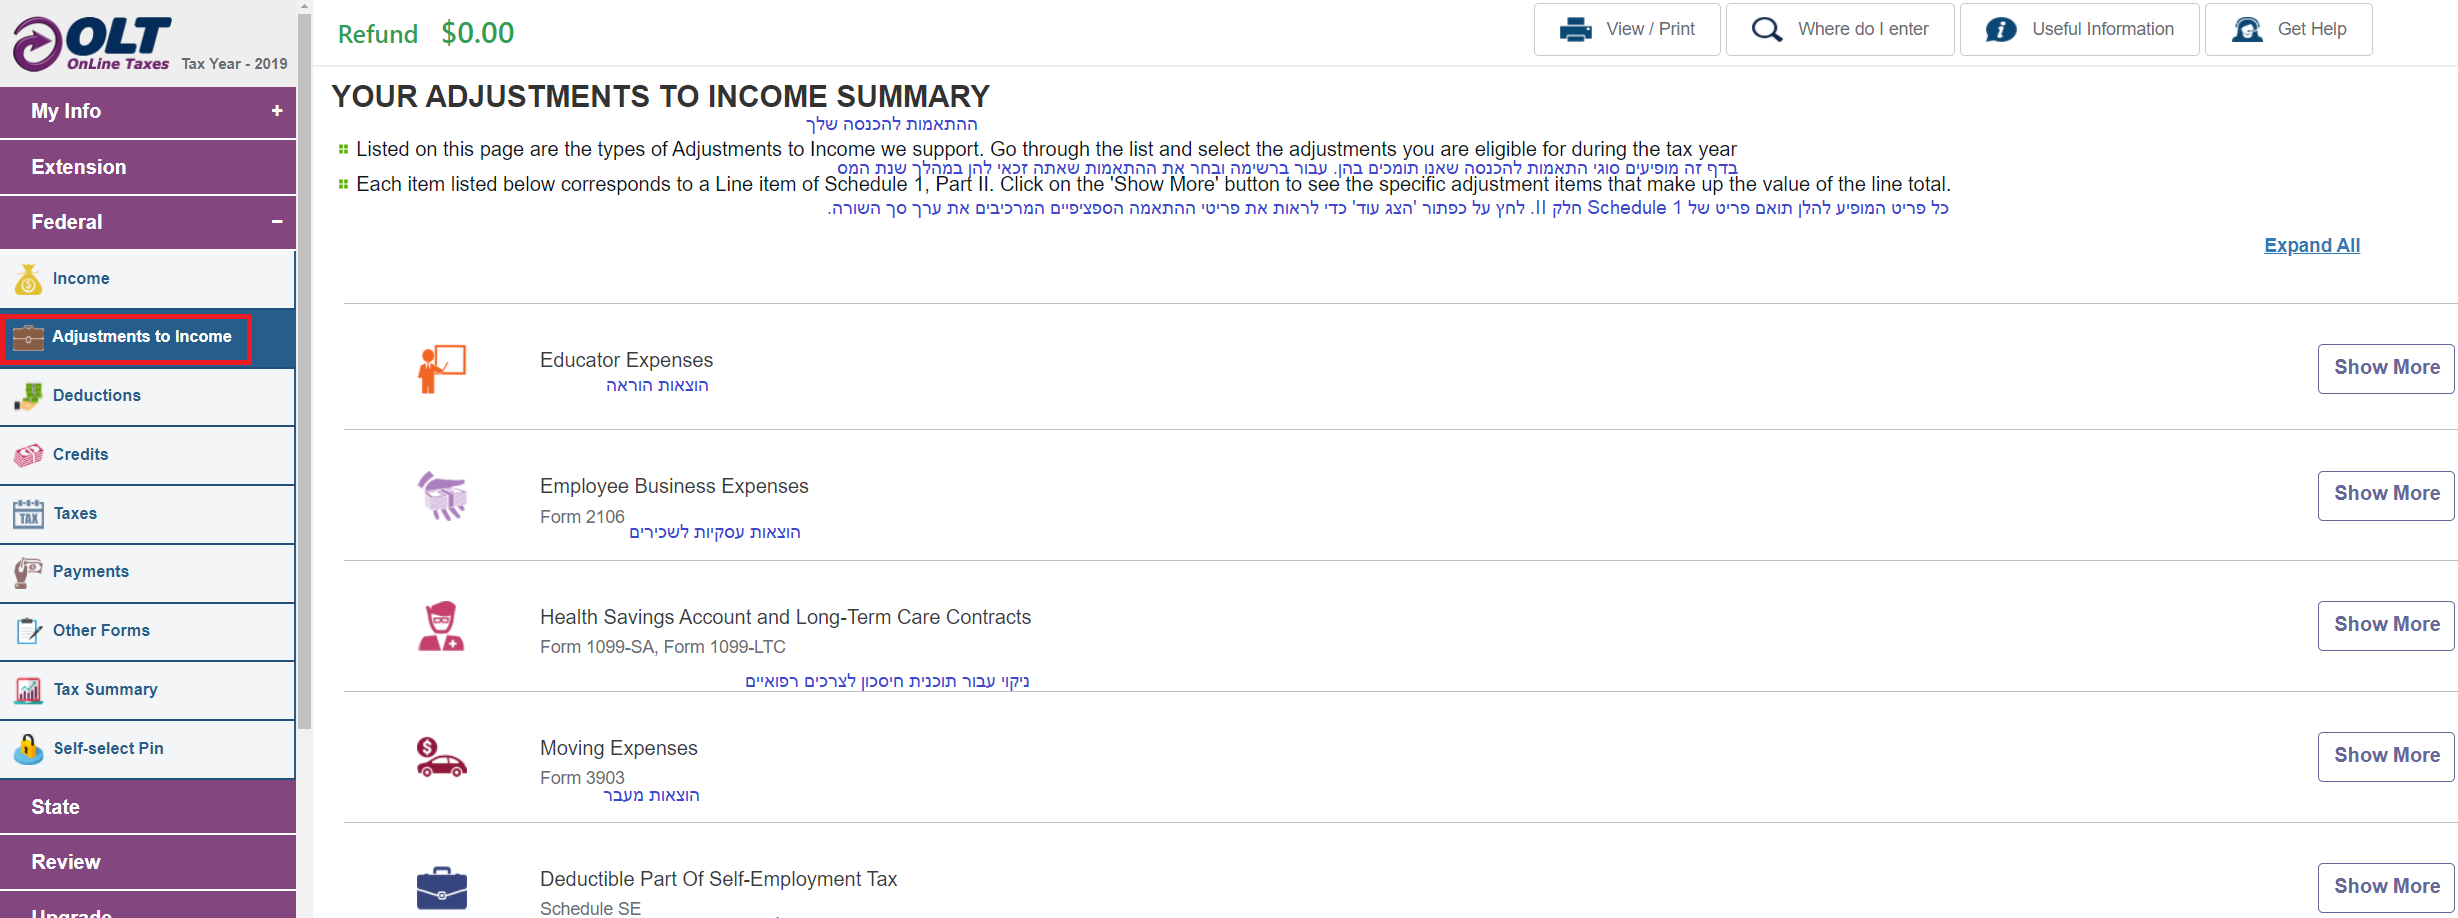
Task: Open the Payments menu item
Action: pyautogui.click(x=148, y=572)
